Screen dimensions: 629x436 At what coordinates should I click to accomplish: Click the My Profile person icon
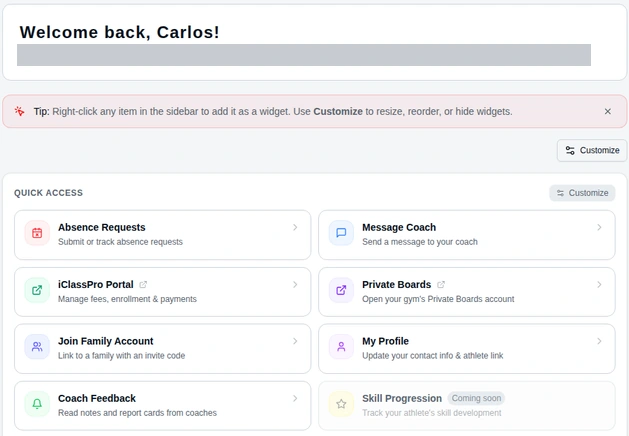(341, 347)
